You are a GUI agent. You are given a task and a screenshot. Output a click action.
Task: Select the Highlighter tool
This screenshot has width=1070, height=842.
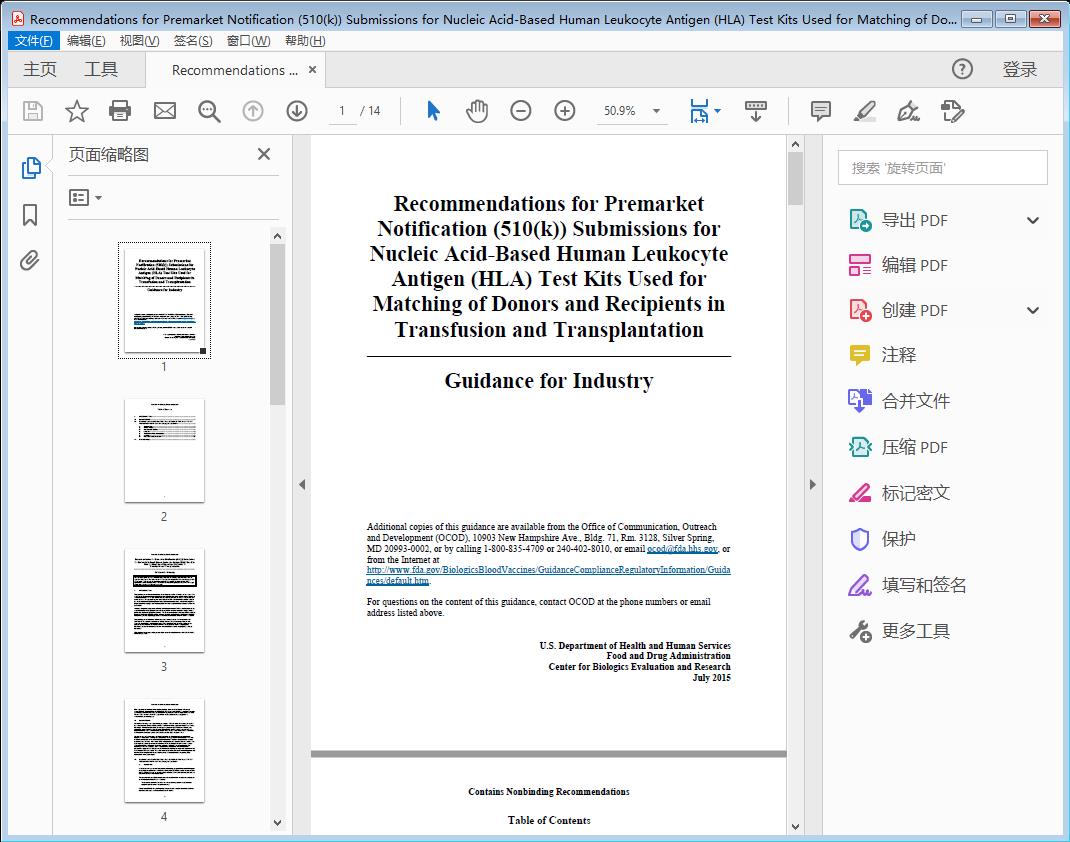coord(865,111)
